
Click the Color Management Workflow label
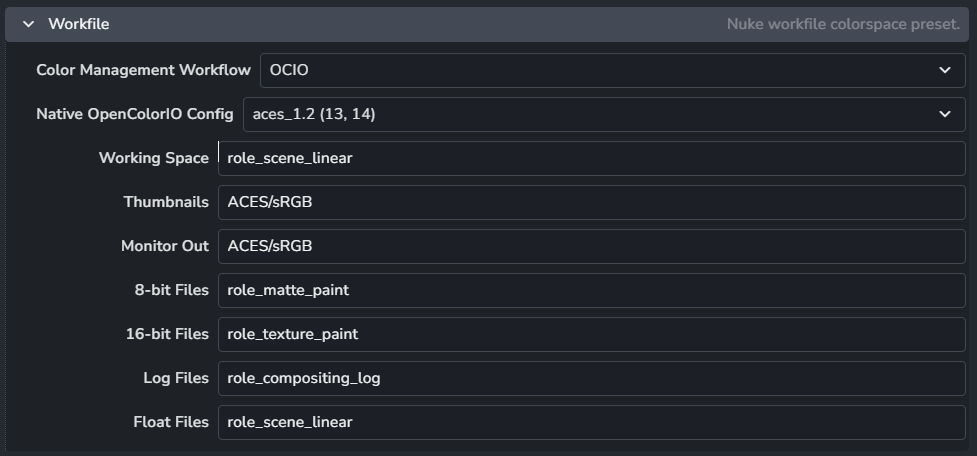(143, 70)
